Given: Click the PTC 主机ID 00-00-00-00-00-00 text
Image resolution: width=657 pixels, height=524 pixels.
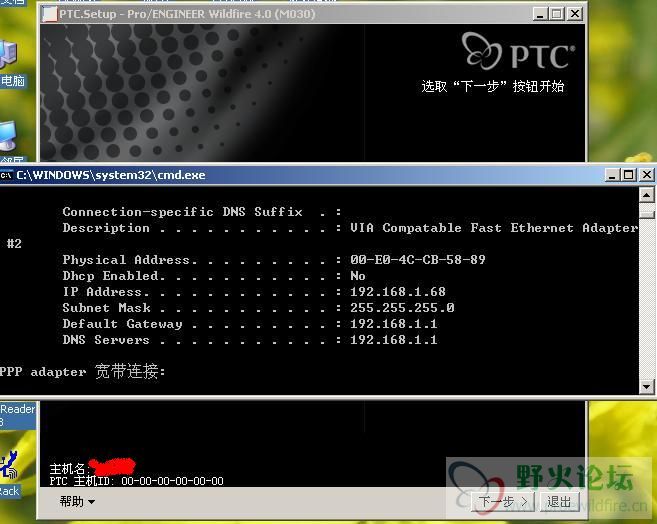Looking at the screenshot, I should point(137,481).
